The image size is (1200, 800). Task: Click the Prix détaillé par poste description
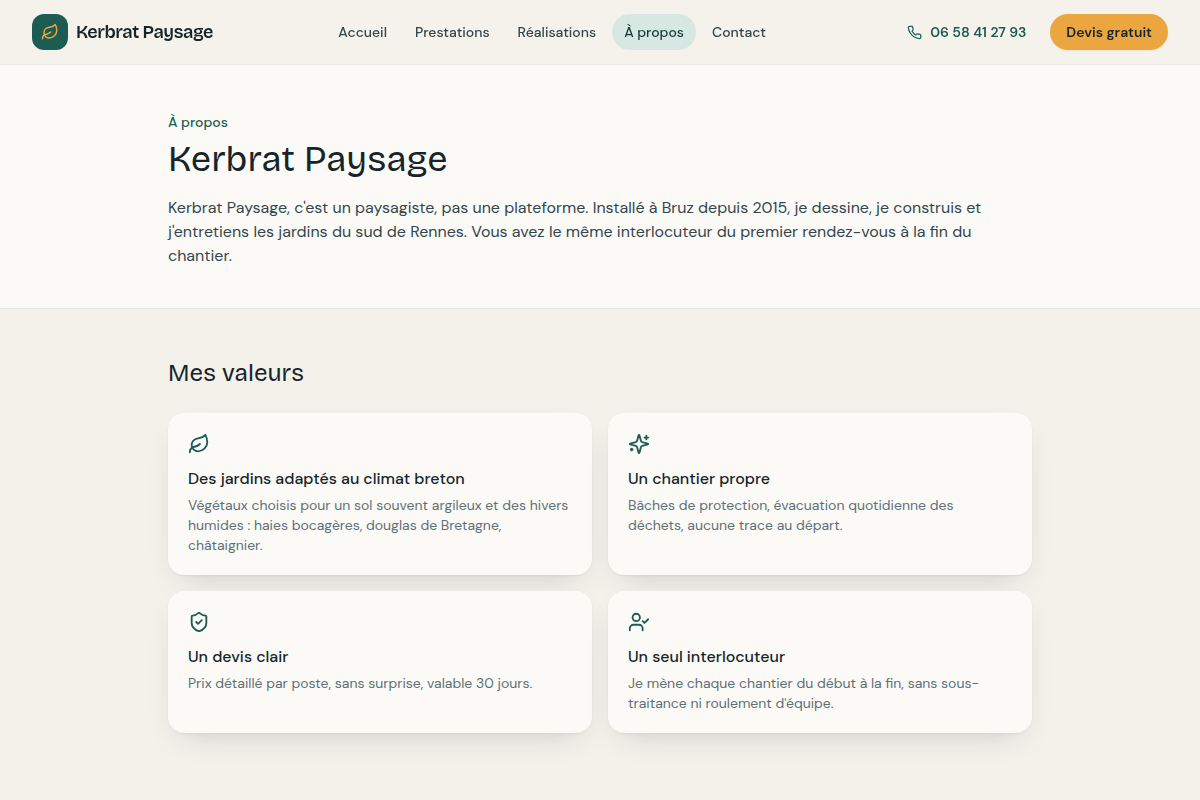pyautogui.click(x=360, y=684)
